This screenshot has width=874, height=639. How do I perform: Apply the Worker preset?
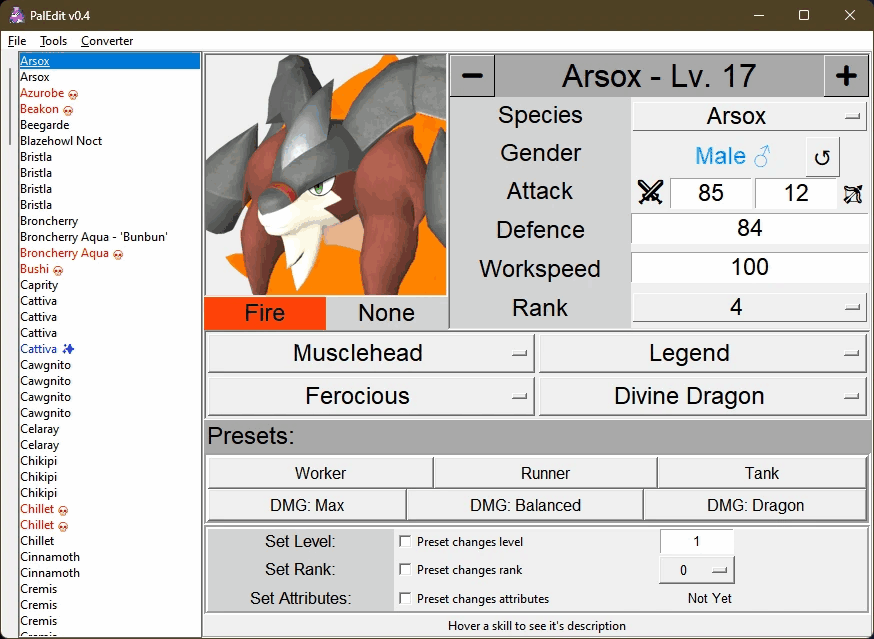click(320, 473)
